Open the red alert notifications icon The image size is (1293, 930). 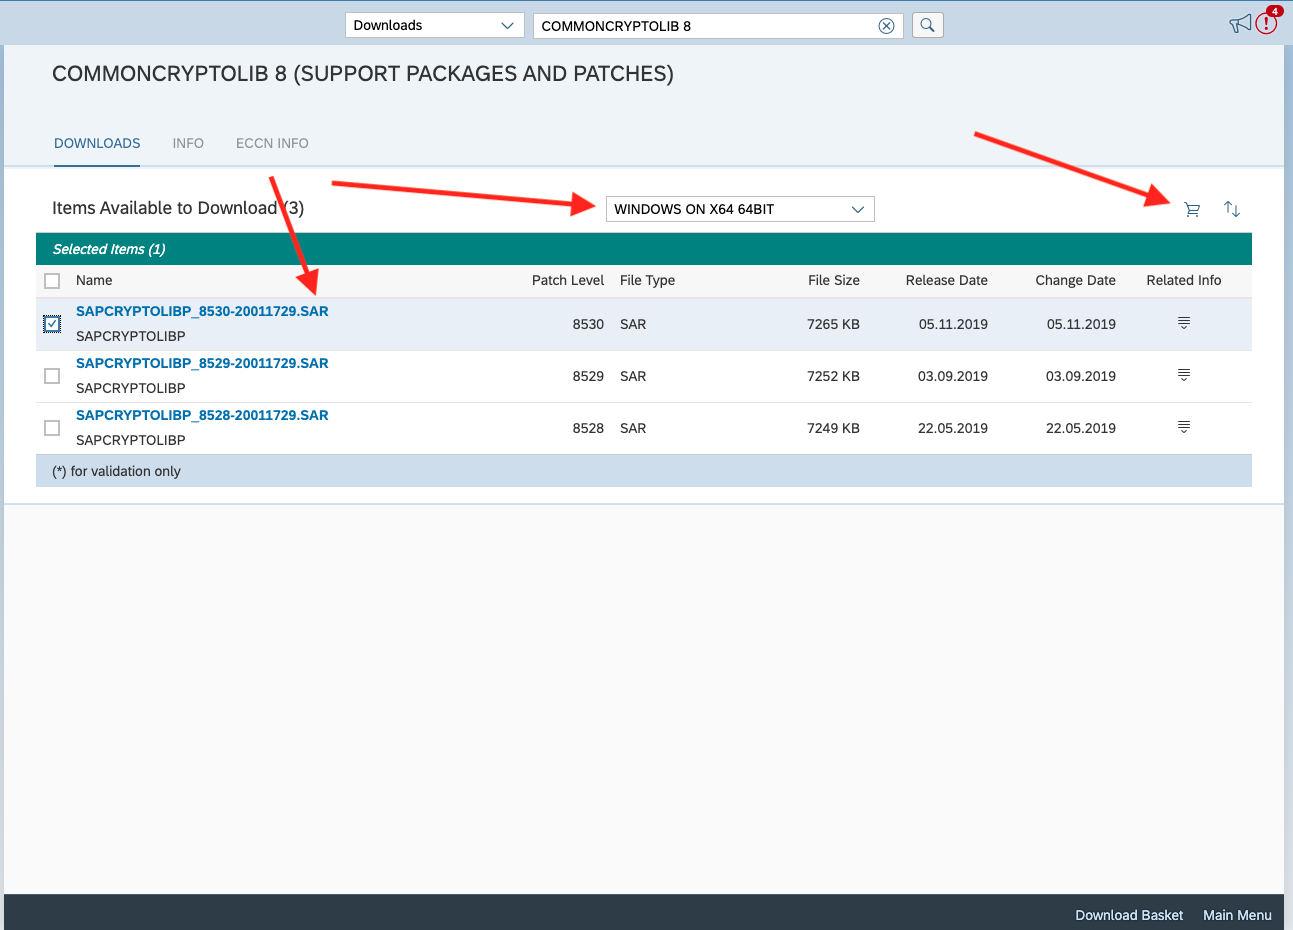tap(1267, 22)
